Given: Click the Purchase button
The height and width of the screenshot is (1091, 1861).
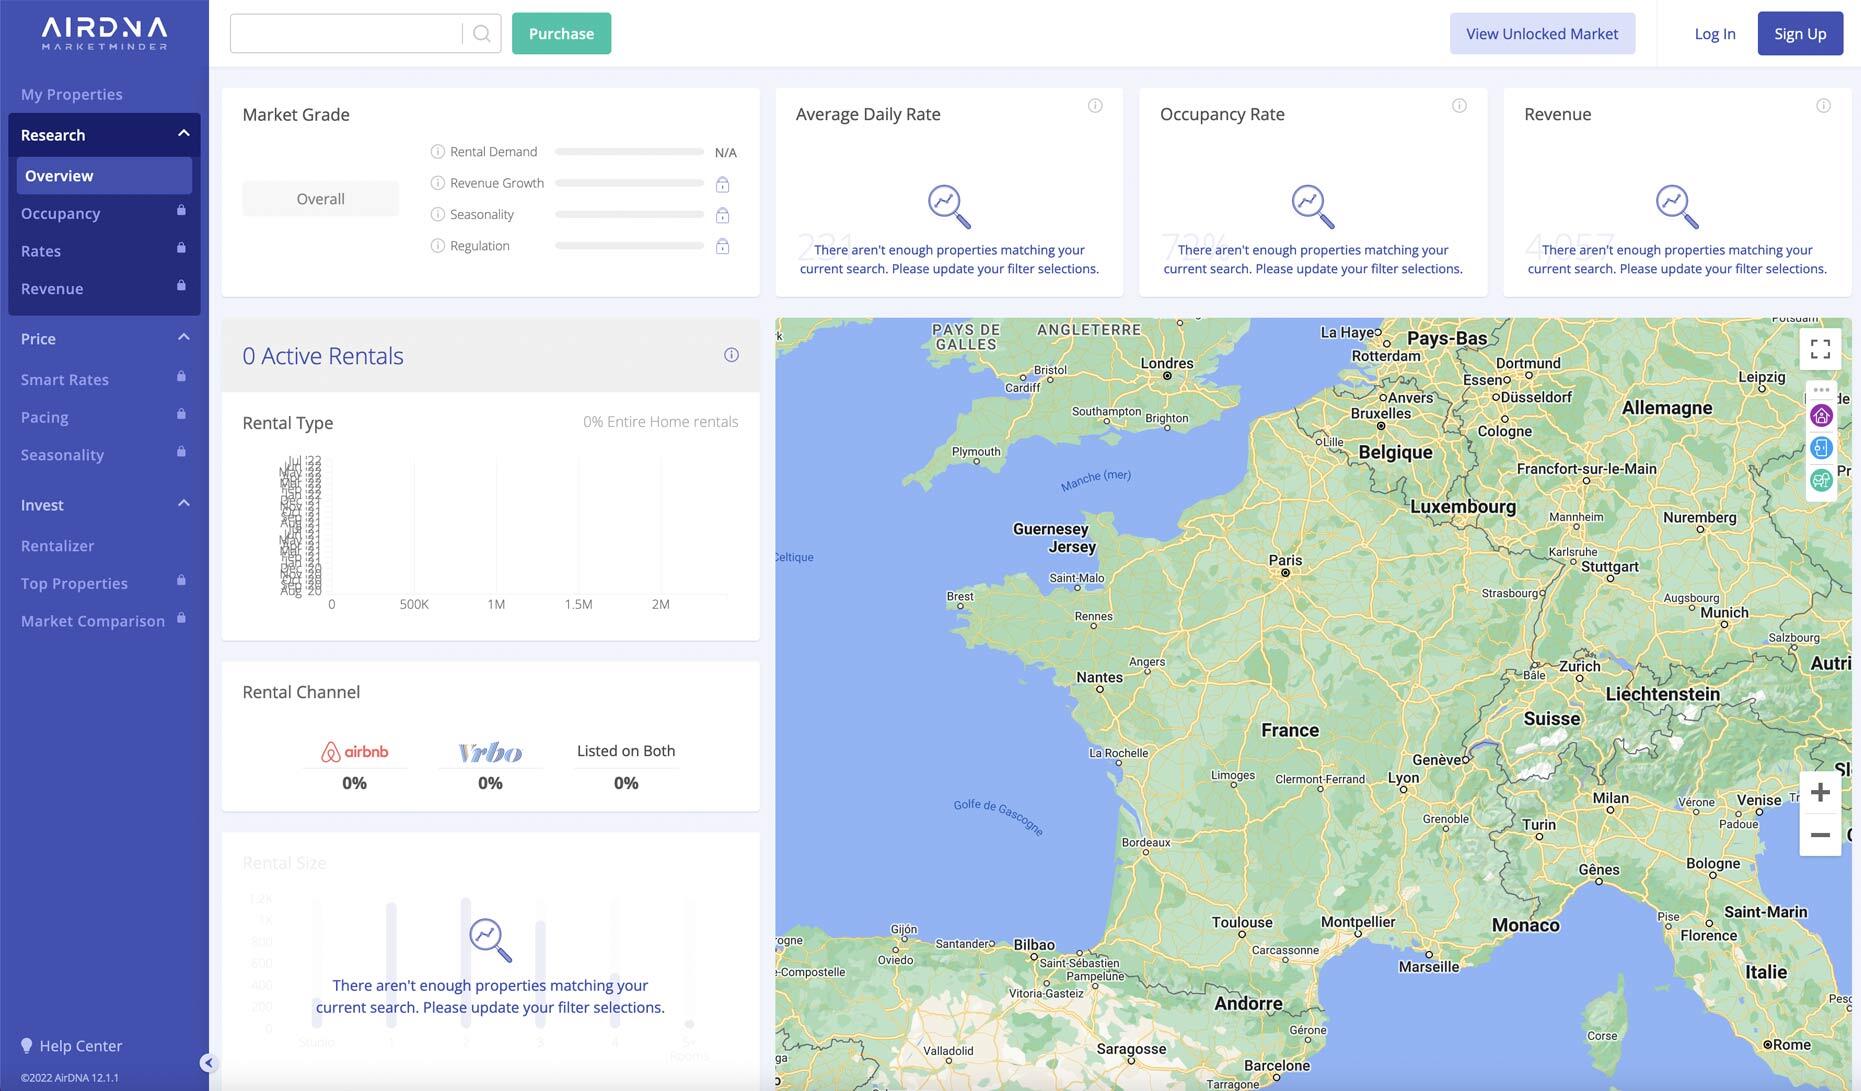Looking at the screenshot, I should point(561,34).
